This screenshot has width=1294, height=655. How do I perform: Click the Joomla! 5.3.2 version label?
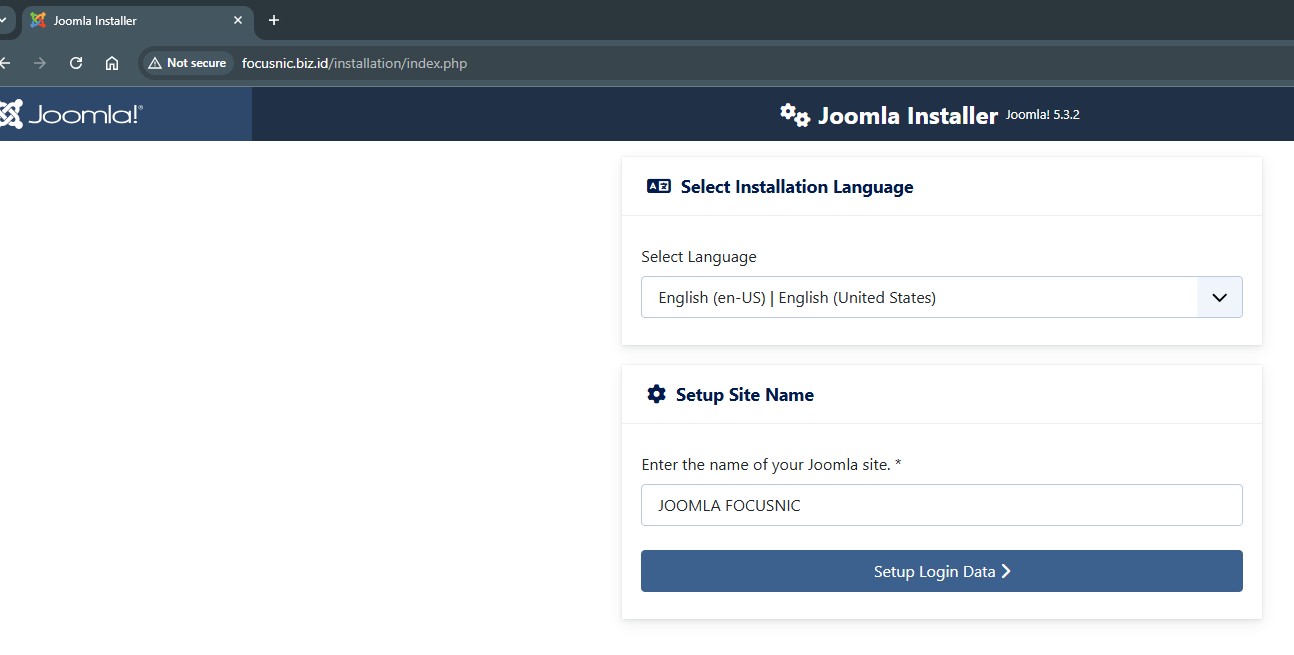1042,115
